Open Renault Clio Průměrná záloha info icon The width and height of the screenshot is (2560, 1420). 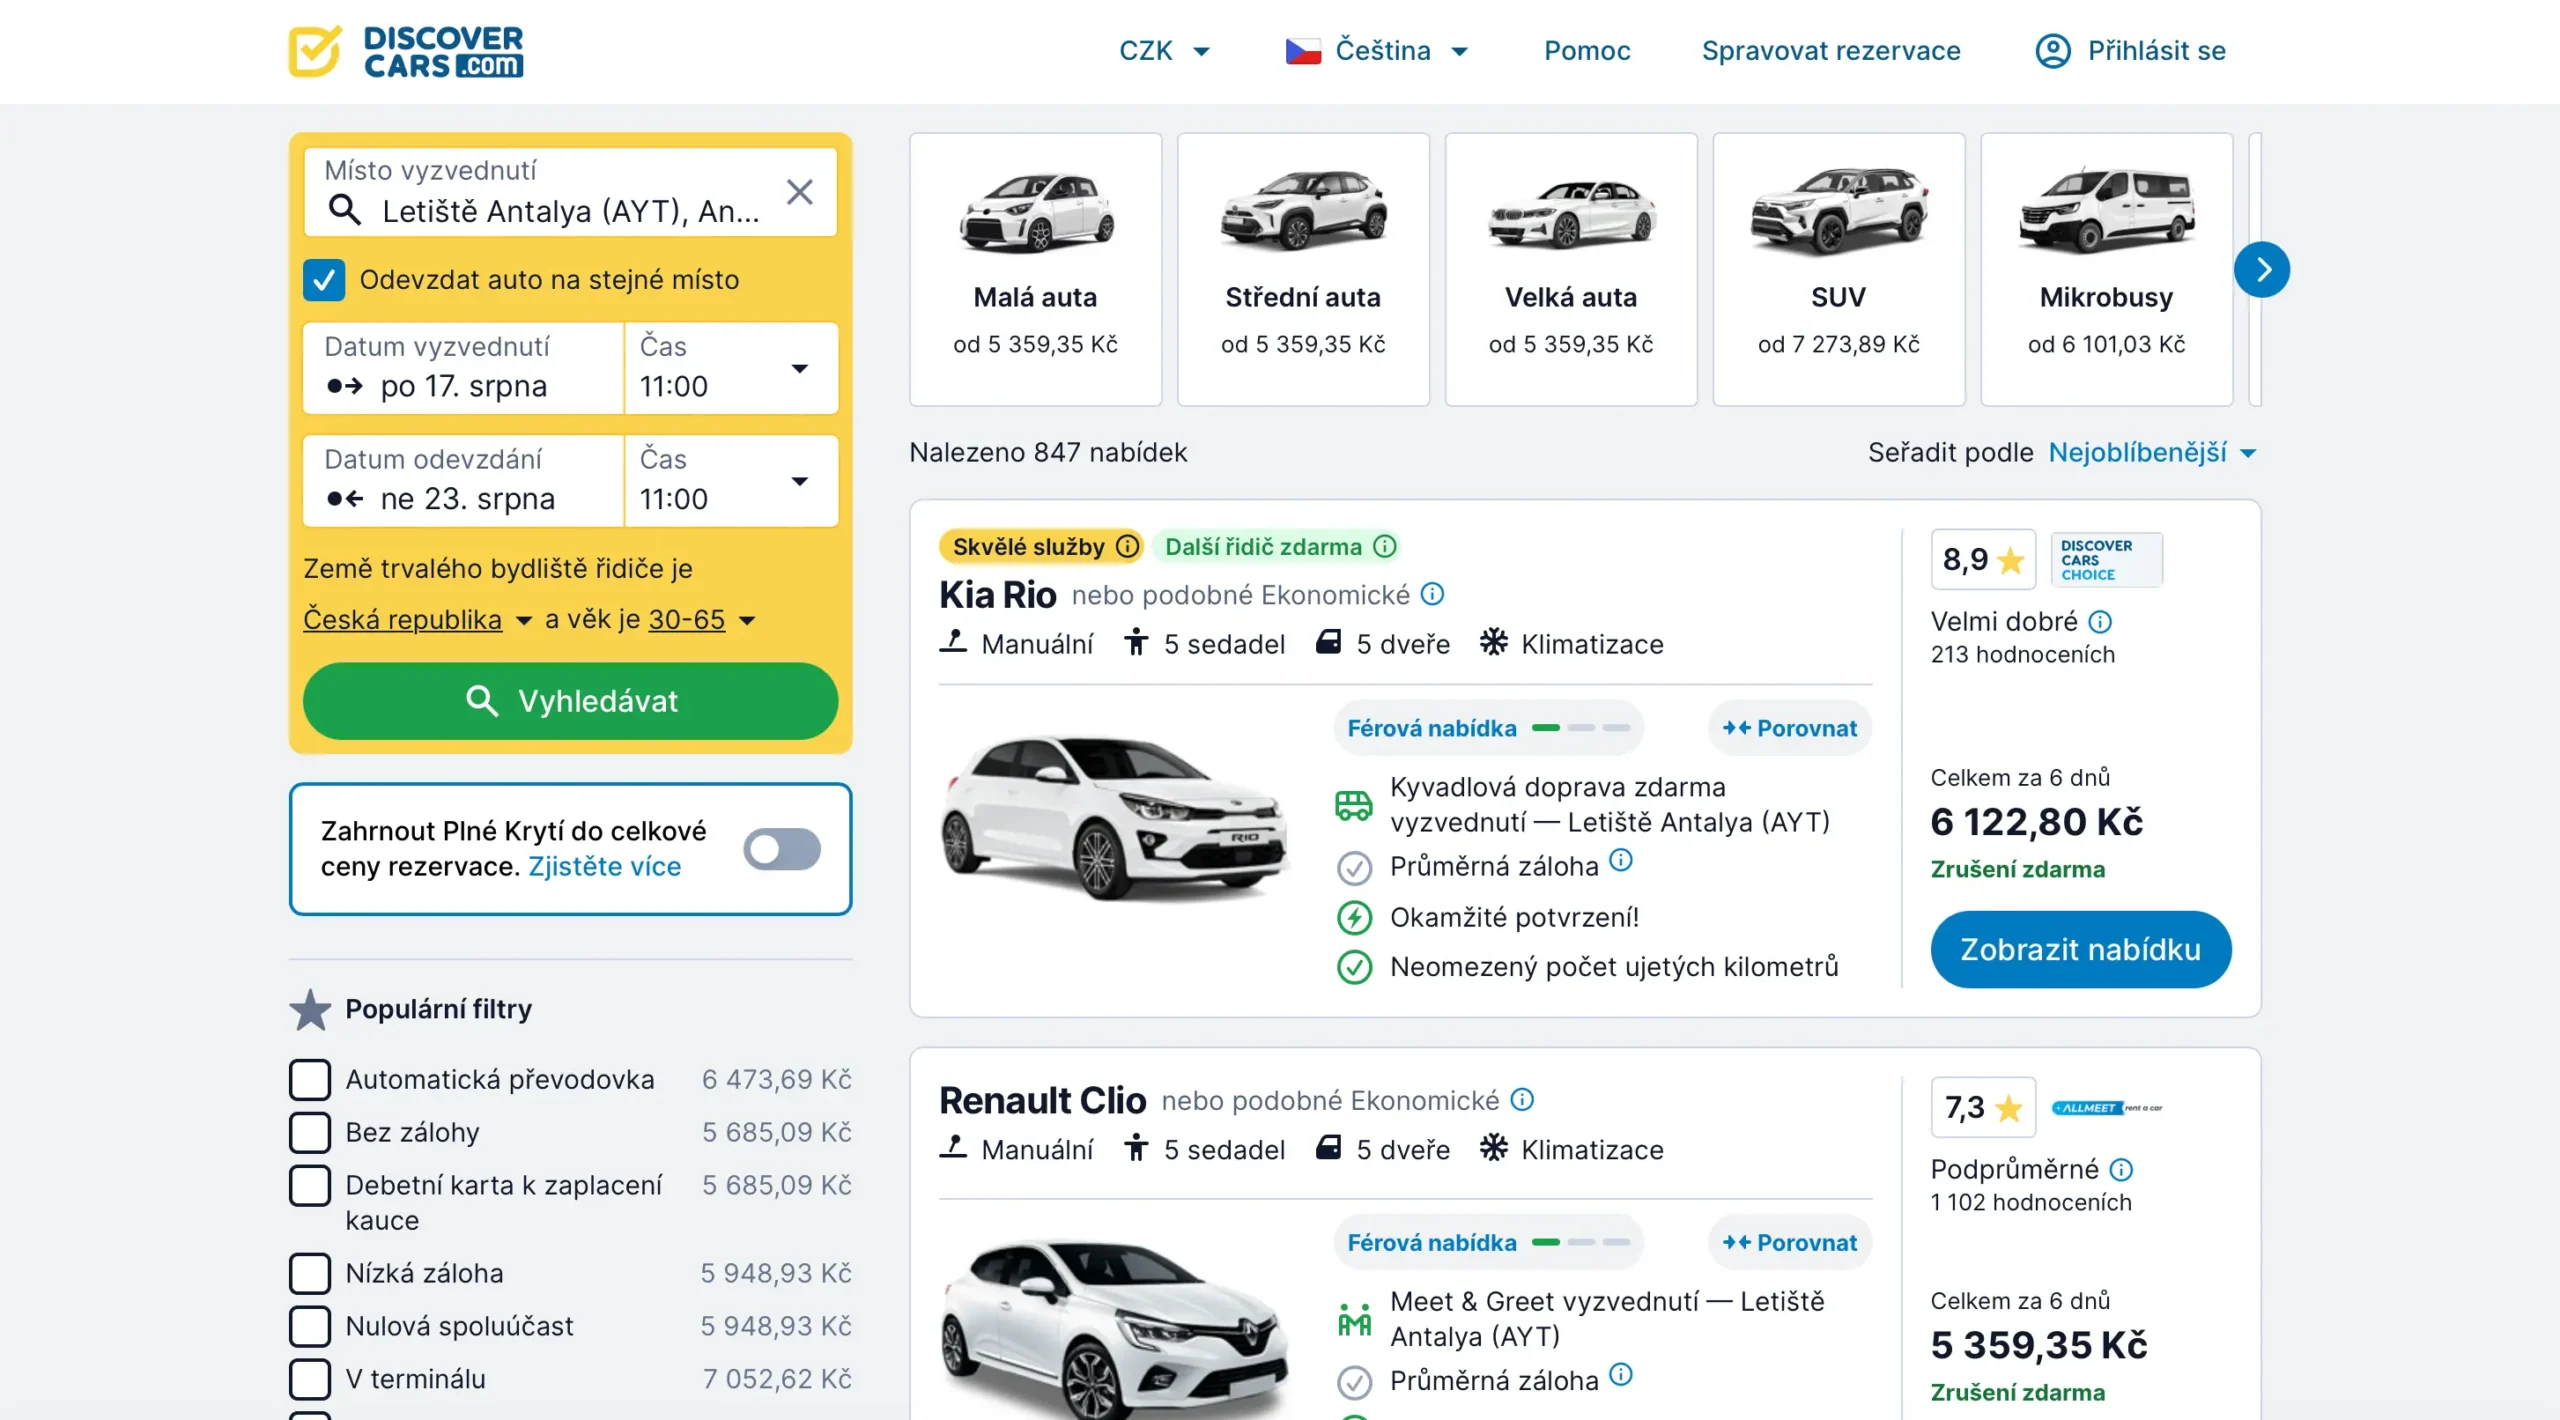click(1621, 1374)
